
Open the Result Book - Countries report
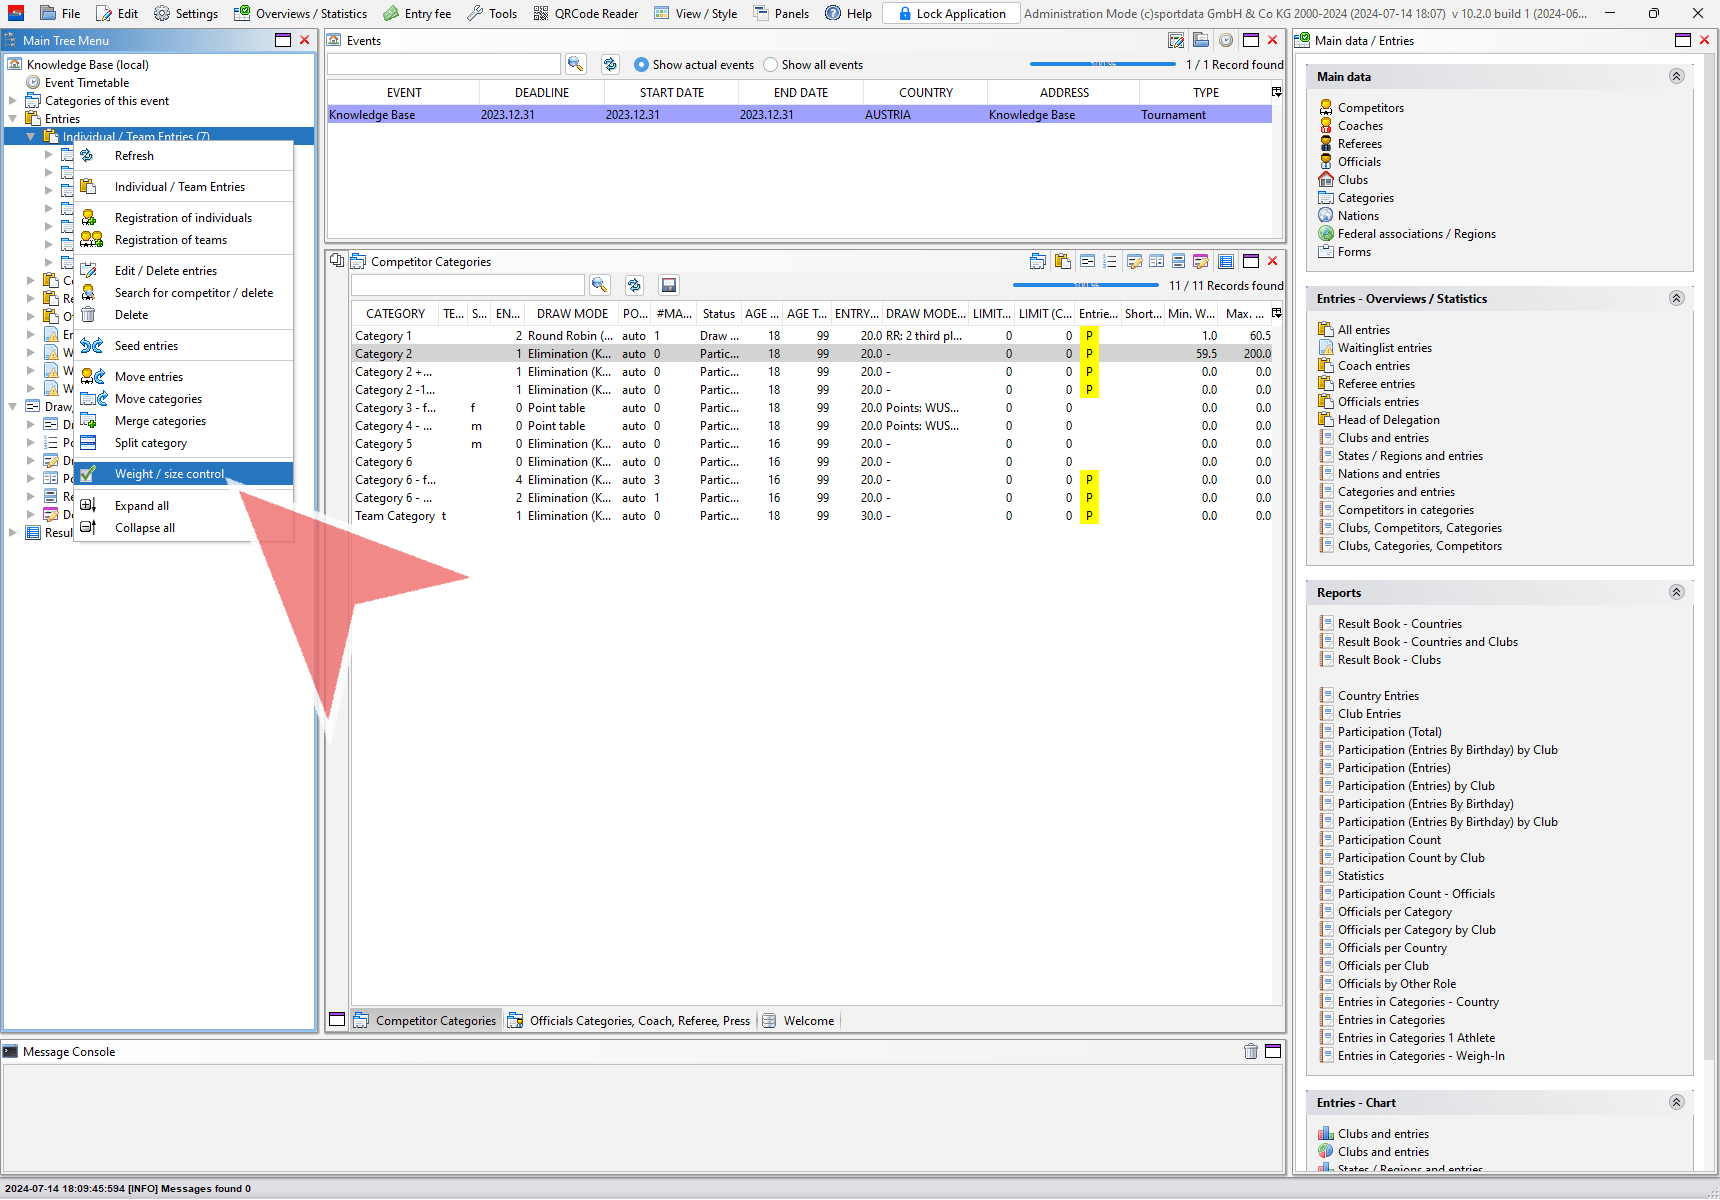click(1399, 624)
